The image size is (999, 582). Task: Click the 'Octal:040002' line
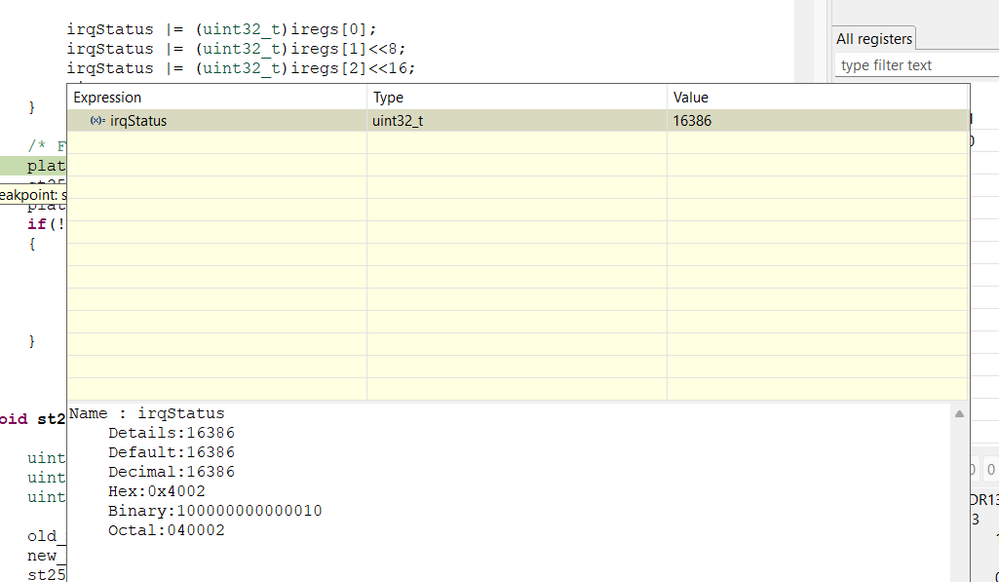(x=166, y=530)
